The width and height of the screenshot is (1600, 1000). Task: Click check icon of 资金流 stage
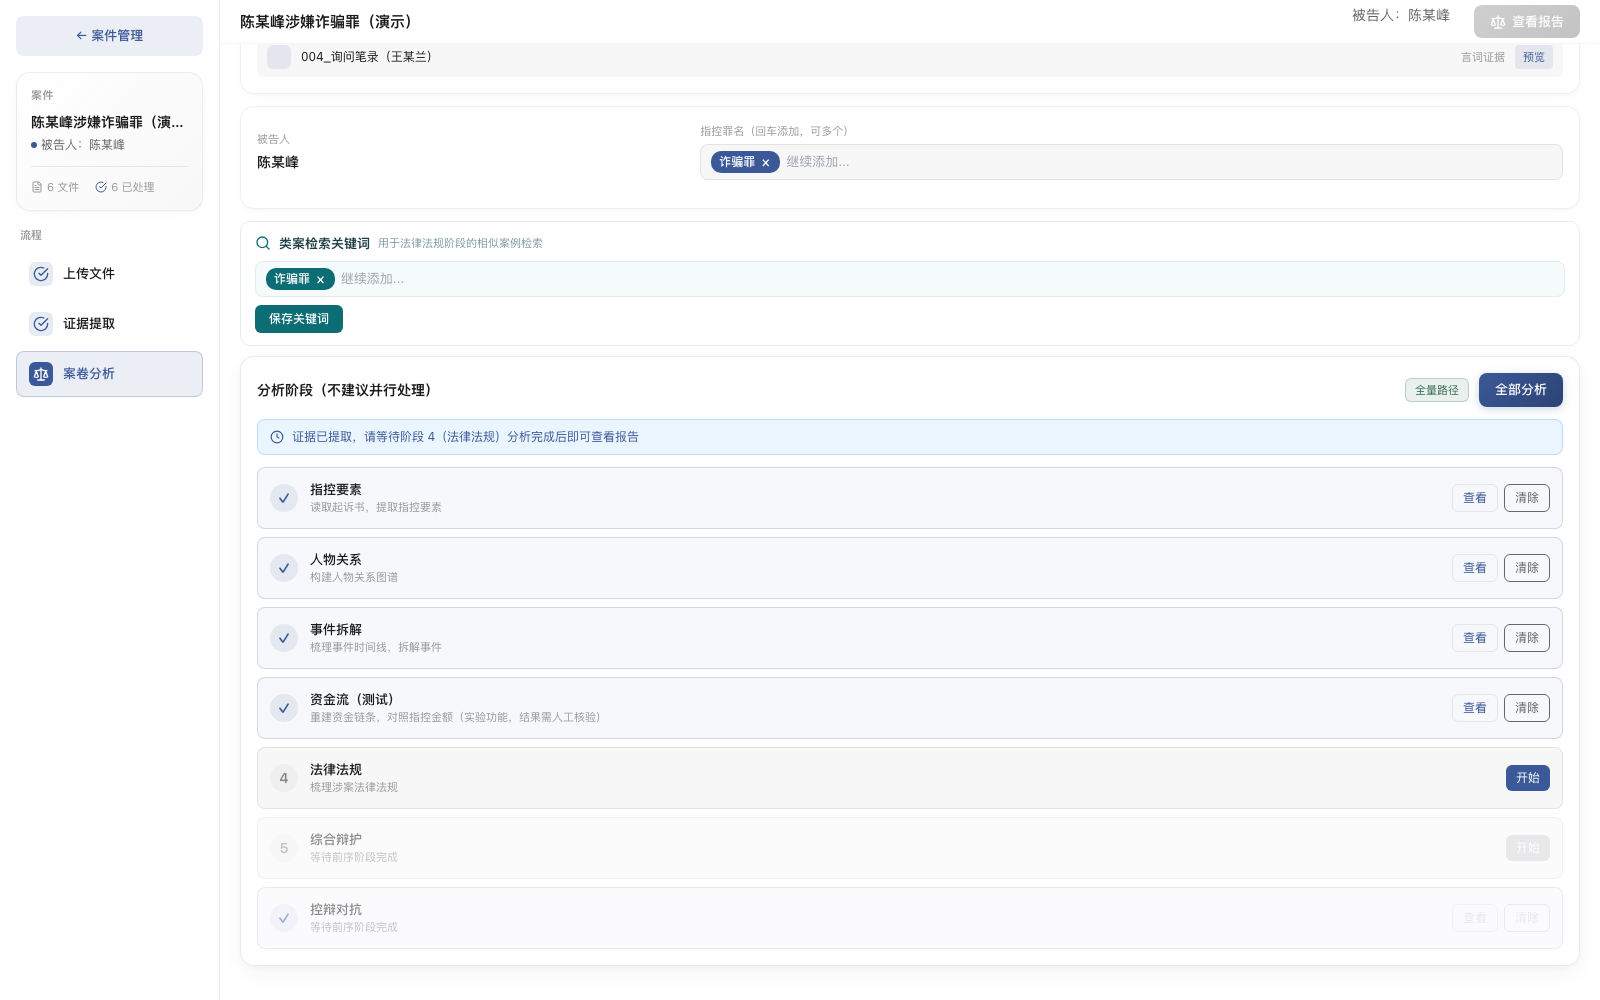pyautogui.click(x=284, y=708)
